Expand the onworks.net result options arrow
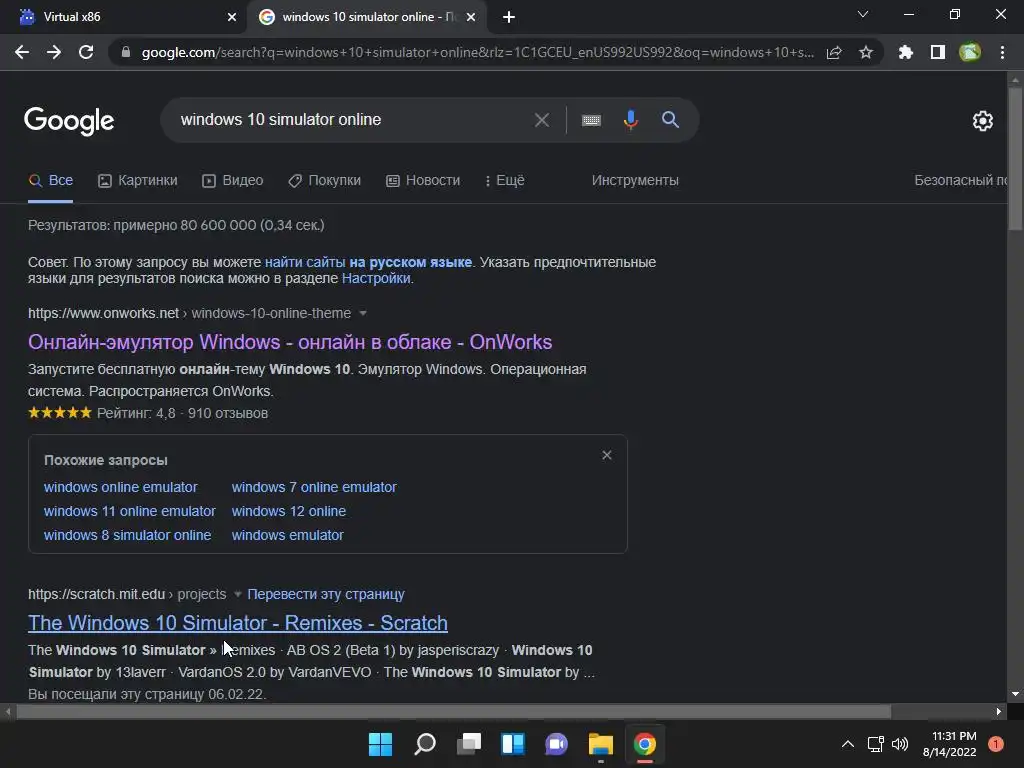The height and width of the screenshot is (768, 1024). click(363, 313)
